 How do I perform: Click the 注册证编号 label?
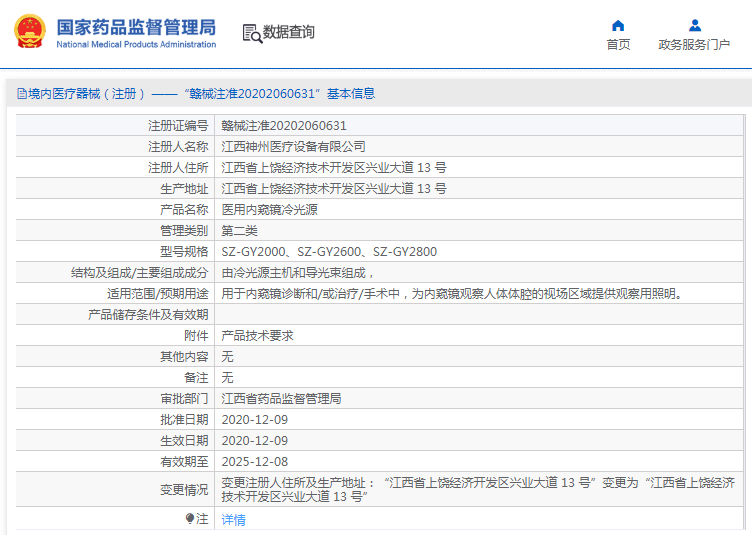point(178,126)
